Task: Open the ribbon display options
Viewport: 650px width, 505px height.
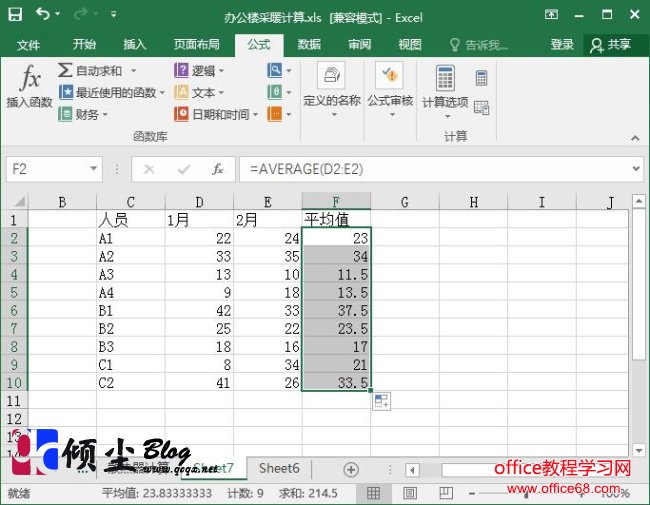Action: pos(551,15)
